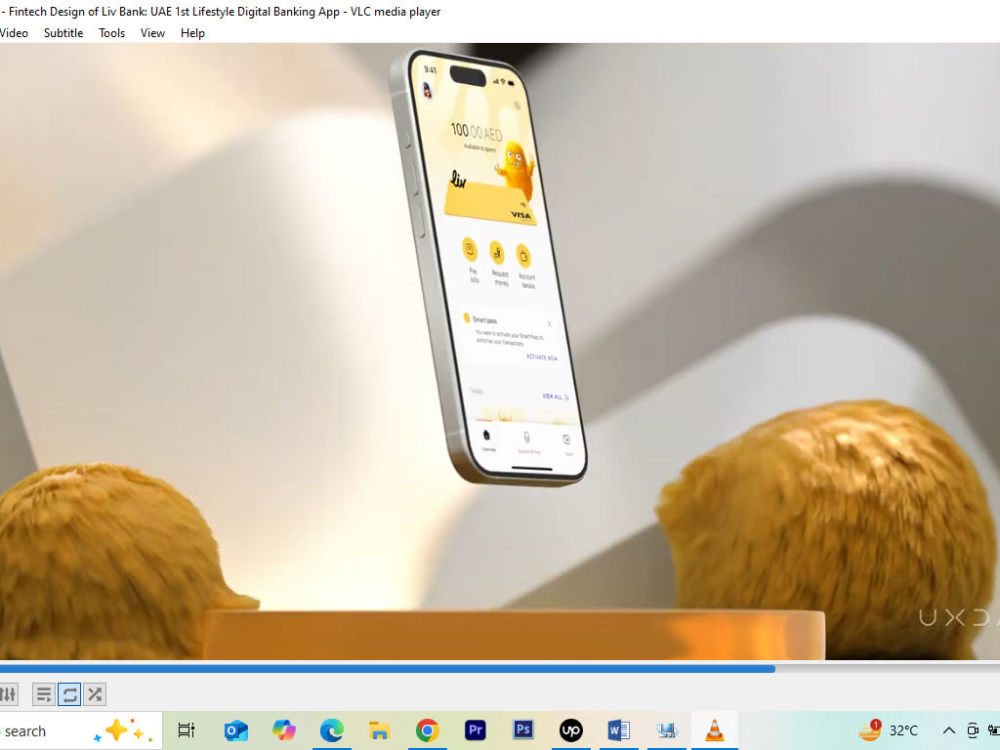1000x750 pixels.
Task: Show extended settings equalizer button
Action: [8, 694]
